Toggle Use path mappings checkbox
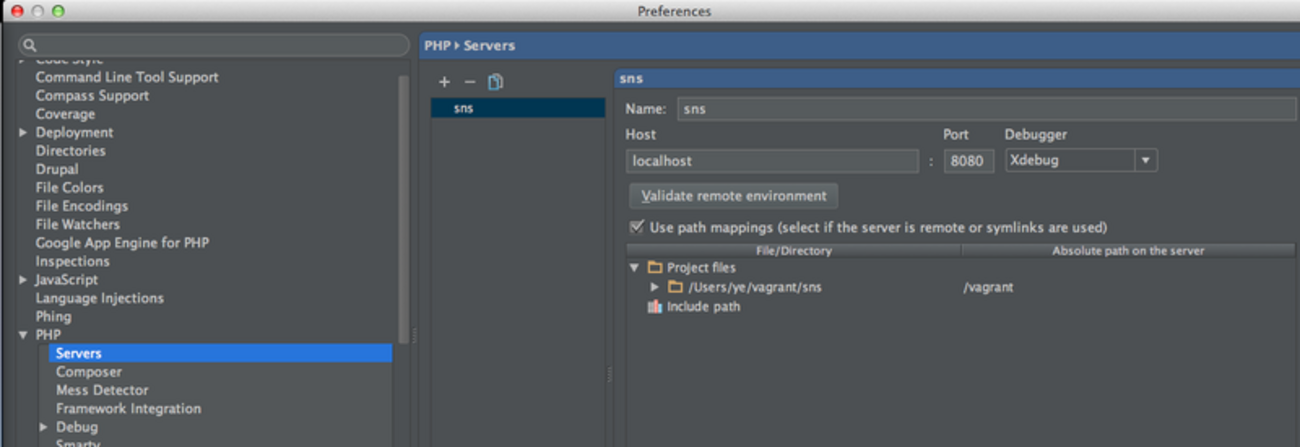Viewport: 1300px width, 447px height. [x=636, y=227]
